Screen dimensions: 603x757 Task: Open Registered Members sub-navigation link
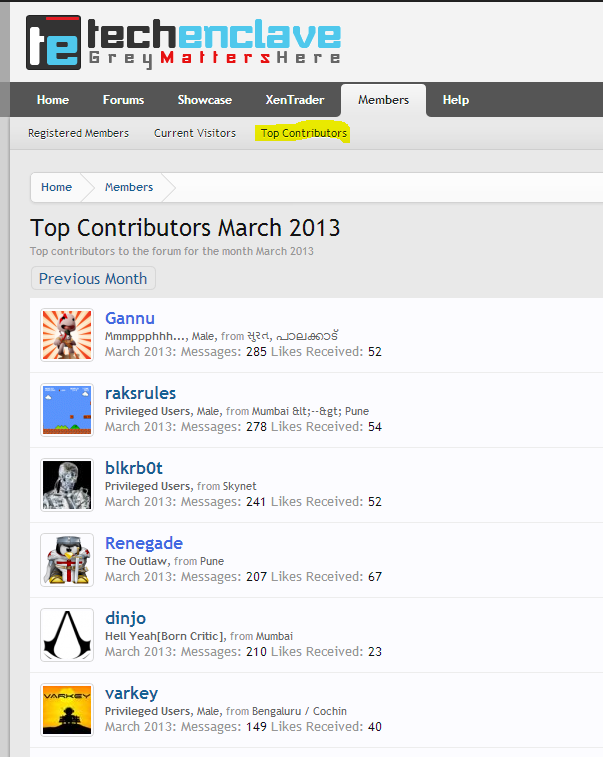(78, 133)
